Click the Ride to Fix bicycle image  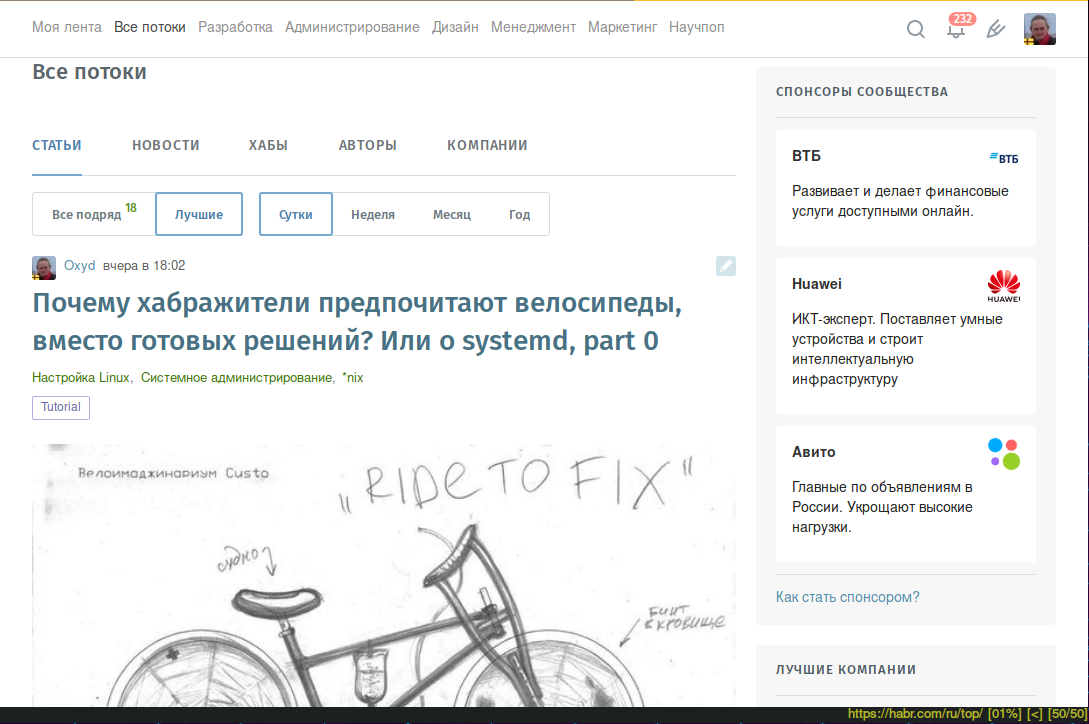383,575
